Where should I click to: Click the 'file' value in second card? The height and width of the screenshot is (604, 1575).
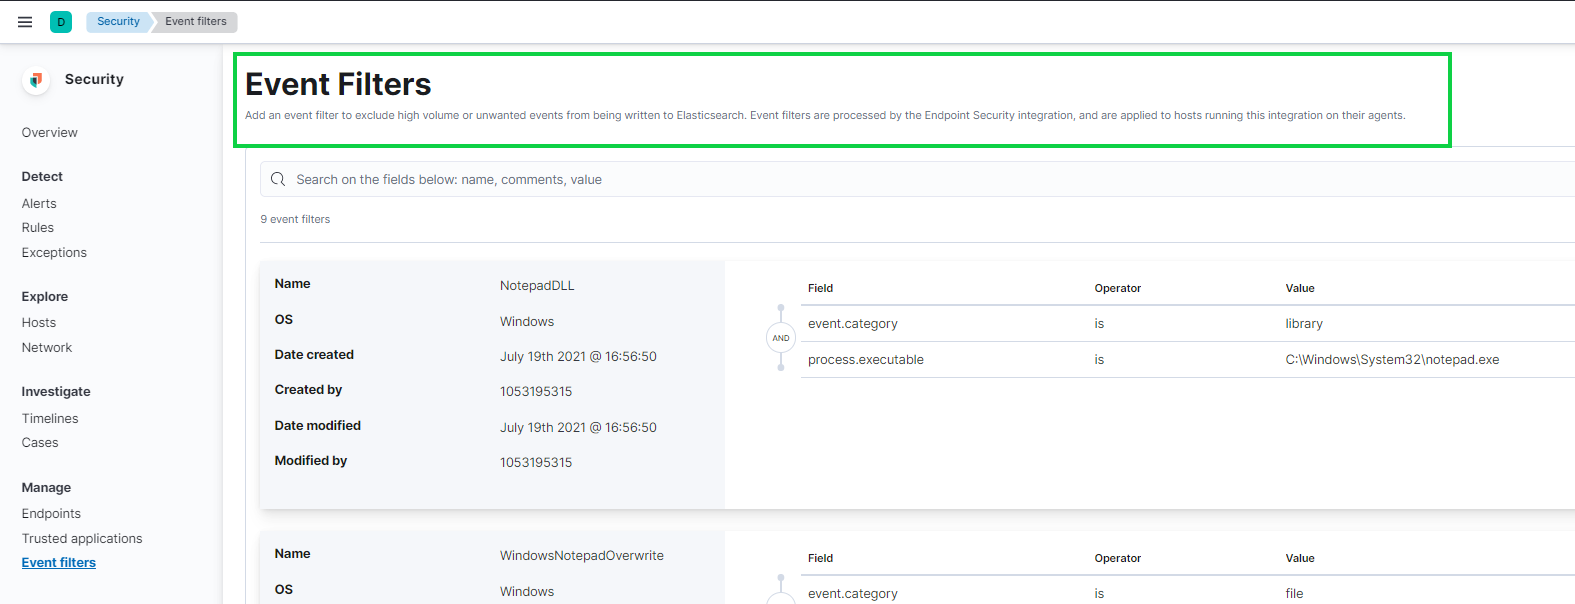1294,593
